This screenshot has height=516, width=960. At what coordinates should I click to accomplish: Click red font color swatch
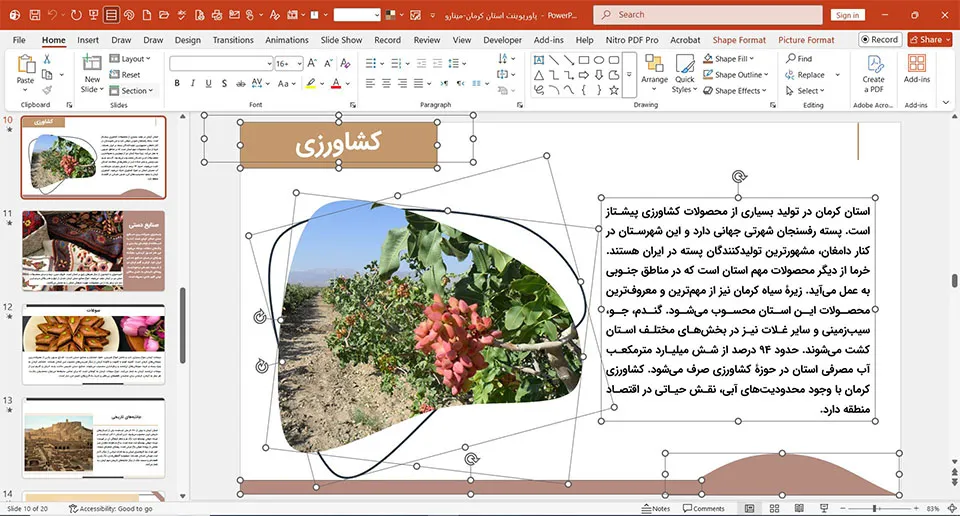(336, 83)
